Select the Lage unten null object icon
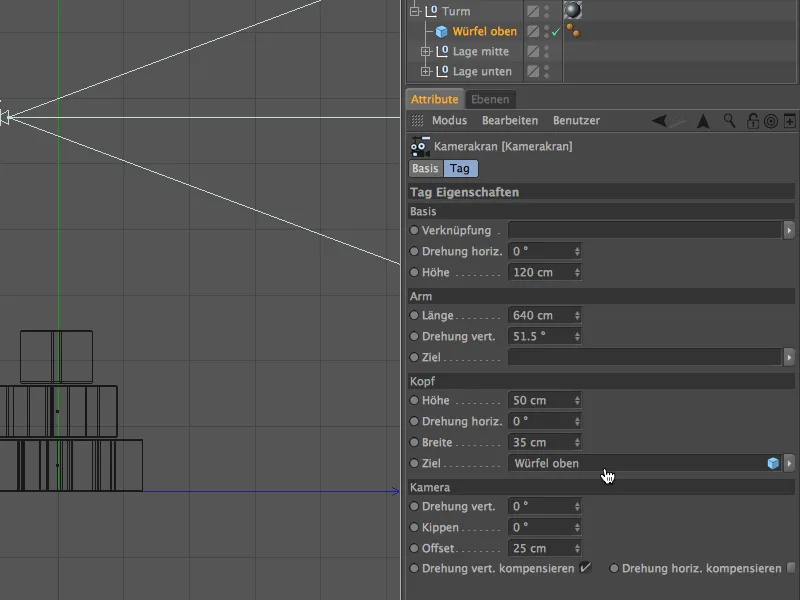The width and height of the screenshot is (800, 600). (442, 71)
